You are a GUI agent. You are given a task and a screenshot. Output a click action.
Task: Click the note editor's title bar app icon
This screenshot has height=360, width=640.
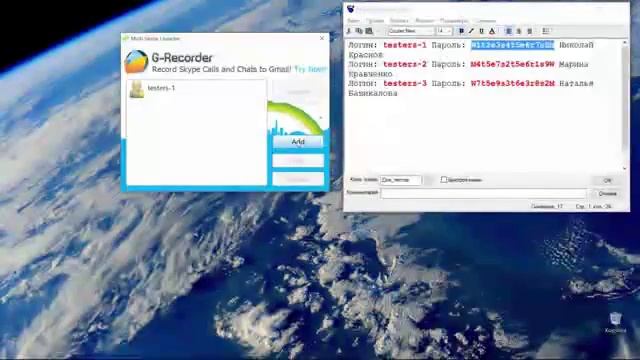tap(351, 9)
